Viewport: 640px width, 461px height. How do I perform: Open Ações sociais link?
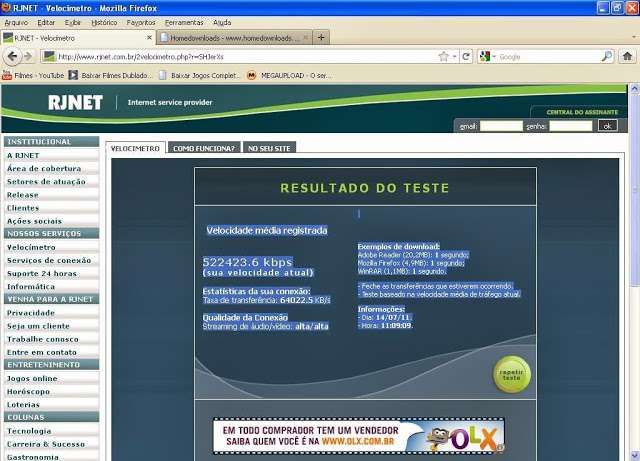tap(34, 221)
